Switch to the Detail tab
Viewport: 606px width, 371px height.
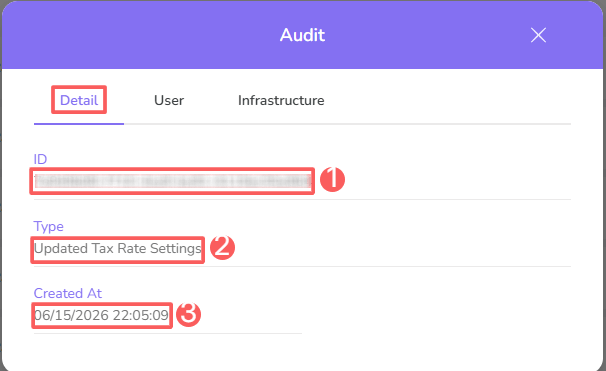pyautogui.click(x=79, y=100)
